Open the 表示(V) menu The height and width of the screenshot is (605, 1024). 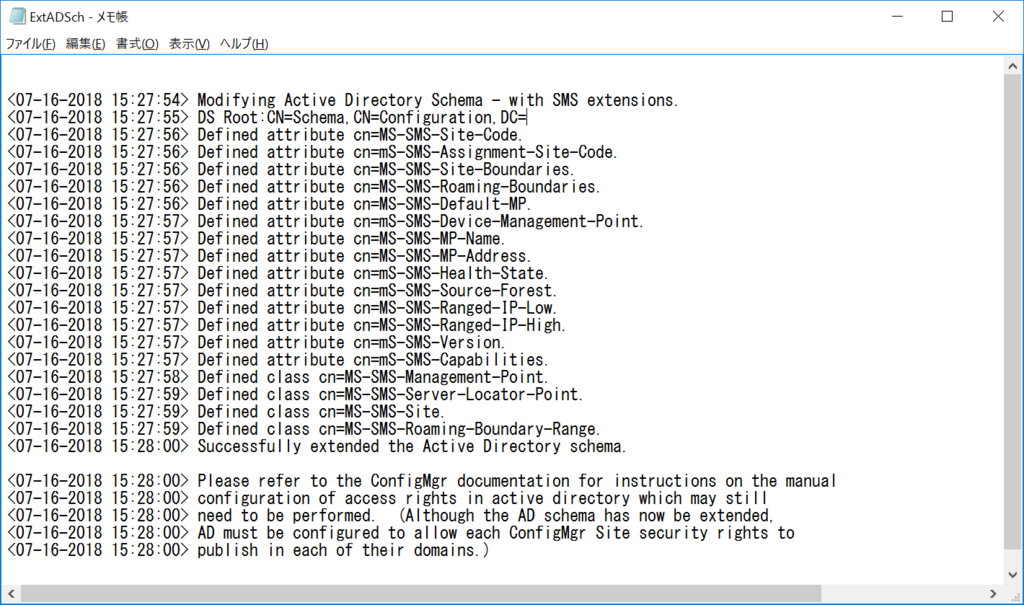(x=189, y=44)
